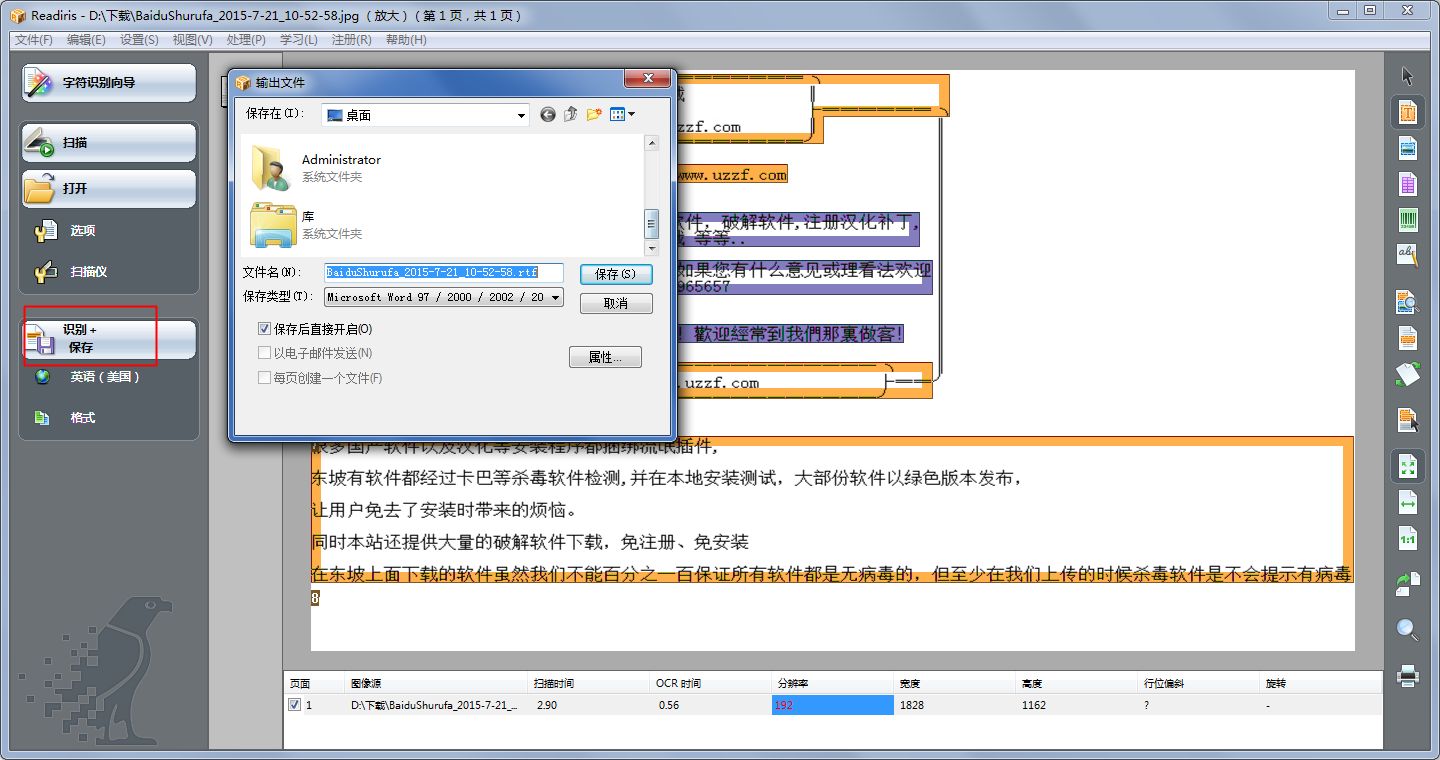Click the 每页创建一个文件 checkbox
The width and height of the screenshot is (1440, 760).
coord(264,378)
